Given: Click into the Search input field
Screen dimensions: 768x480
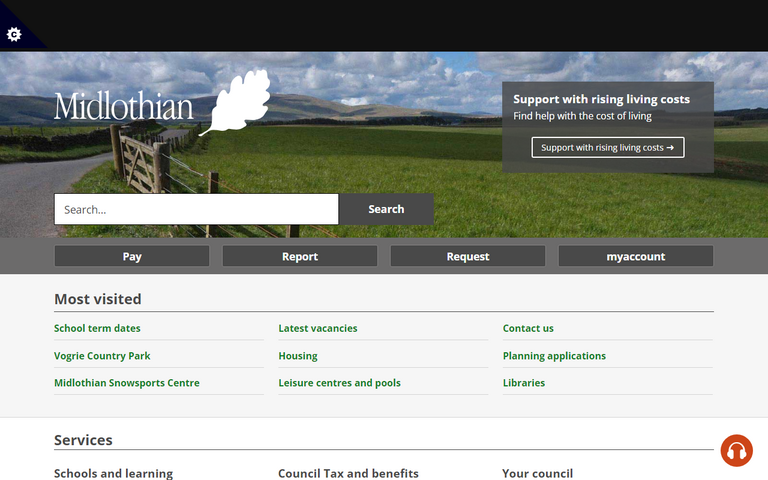Looking at the screenshot, I should (x=196, y=209).
